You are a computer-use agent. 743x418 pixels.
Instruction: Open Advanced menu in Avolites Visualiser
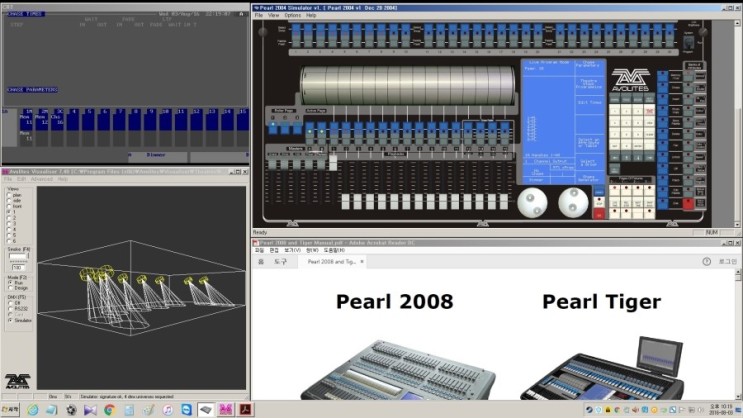[x=42, y=179]
